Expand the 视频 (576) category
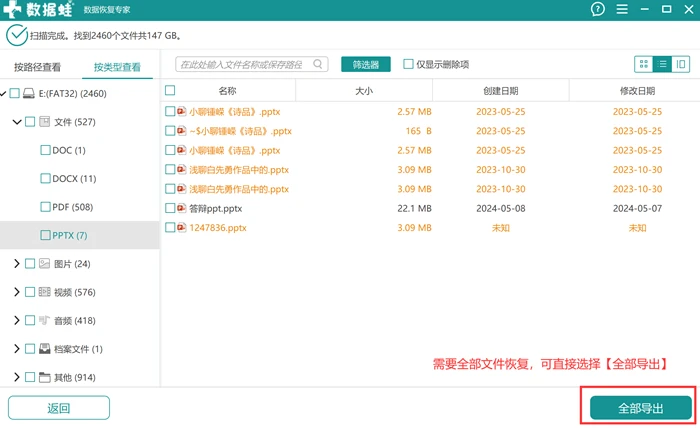 tap(17, 292)
